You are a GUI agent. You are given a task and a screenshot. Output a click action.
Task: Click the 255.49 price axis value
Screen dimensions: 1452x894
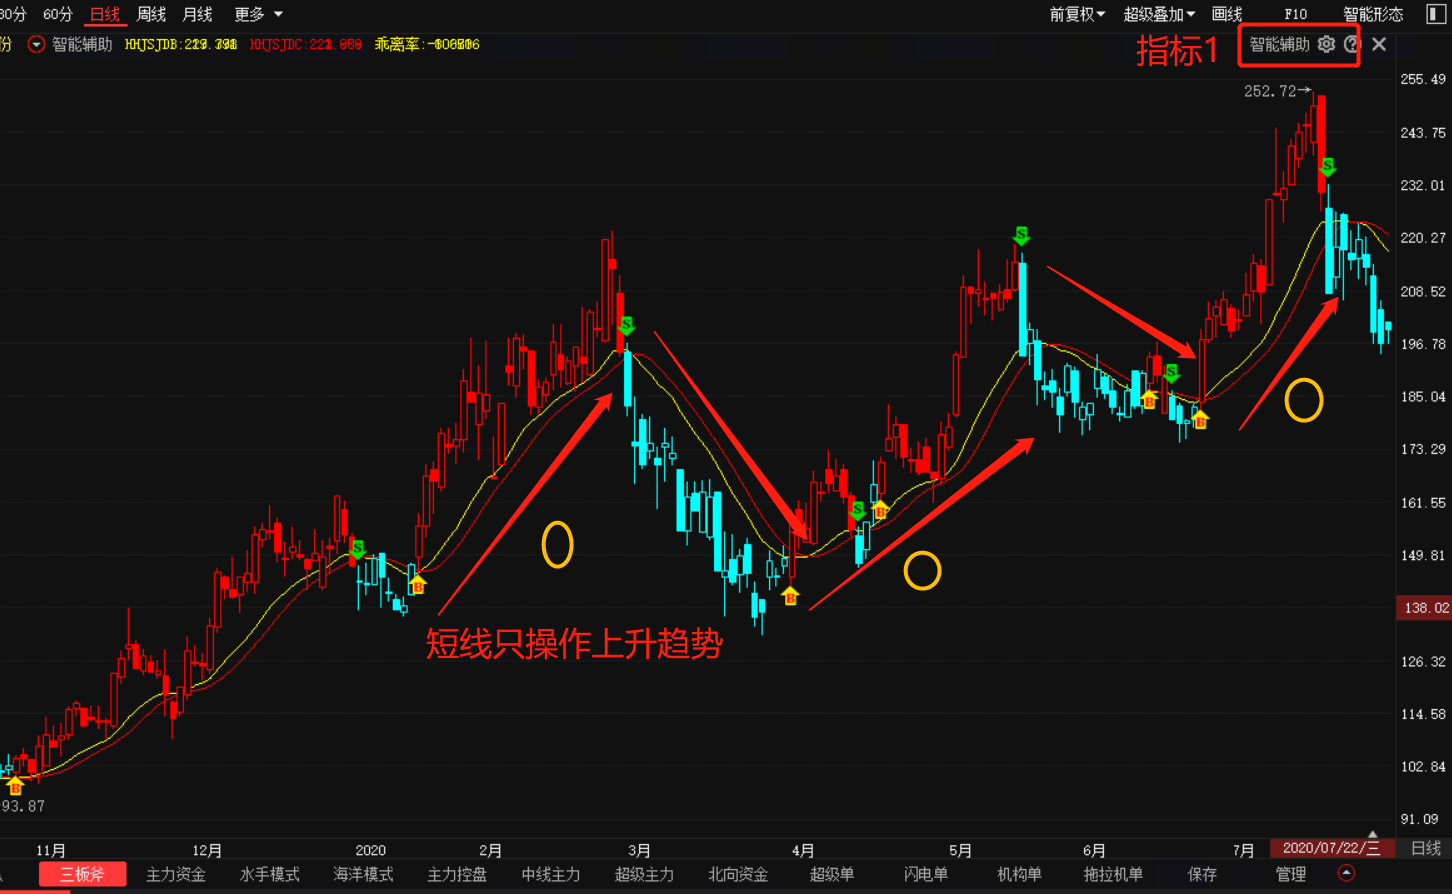pos(1424,80)
